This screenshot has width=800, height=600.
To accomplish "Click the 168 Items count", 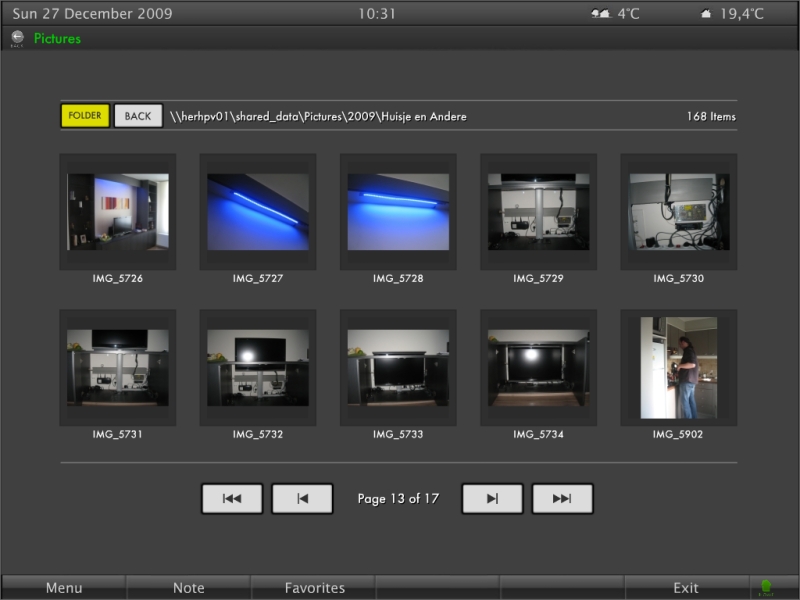I will (711, 116).
